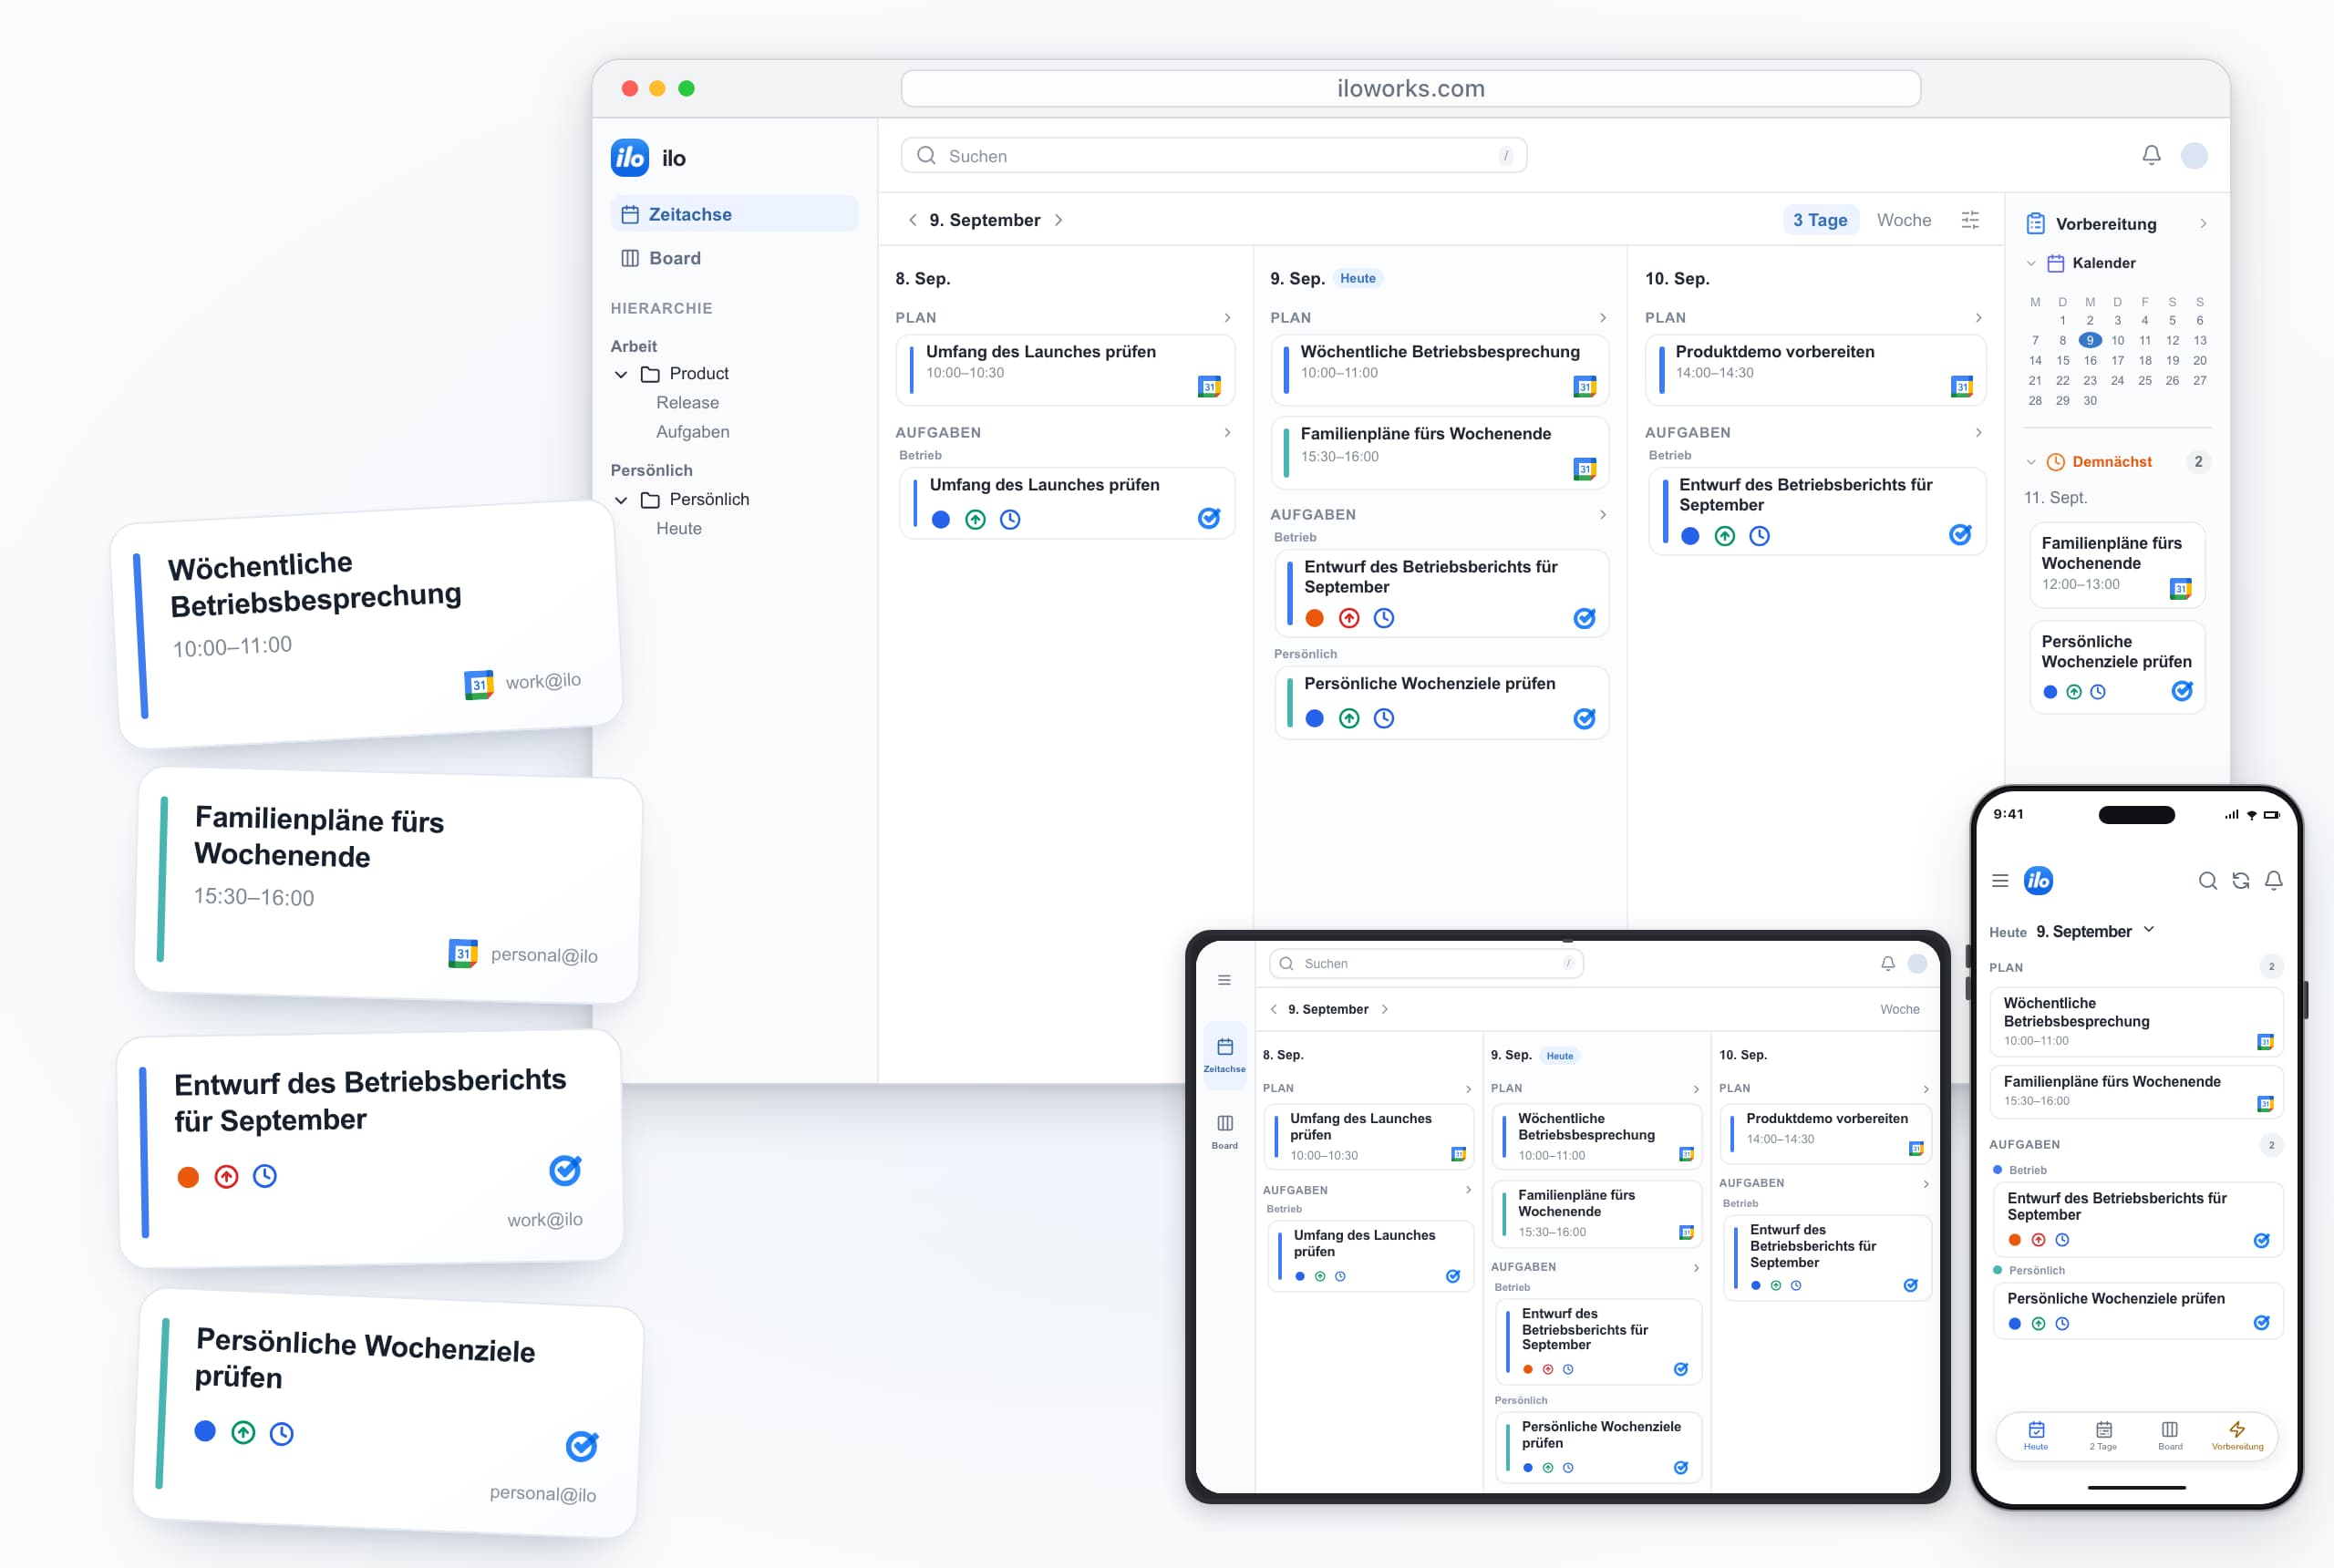Tap bell icon in tablet header
Viewport: 2334px width, 1568px height.
tap(1888, 963)
